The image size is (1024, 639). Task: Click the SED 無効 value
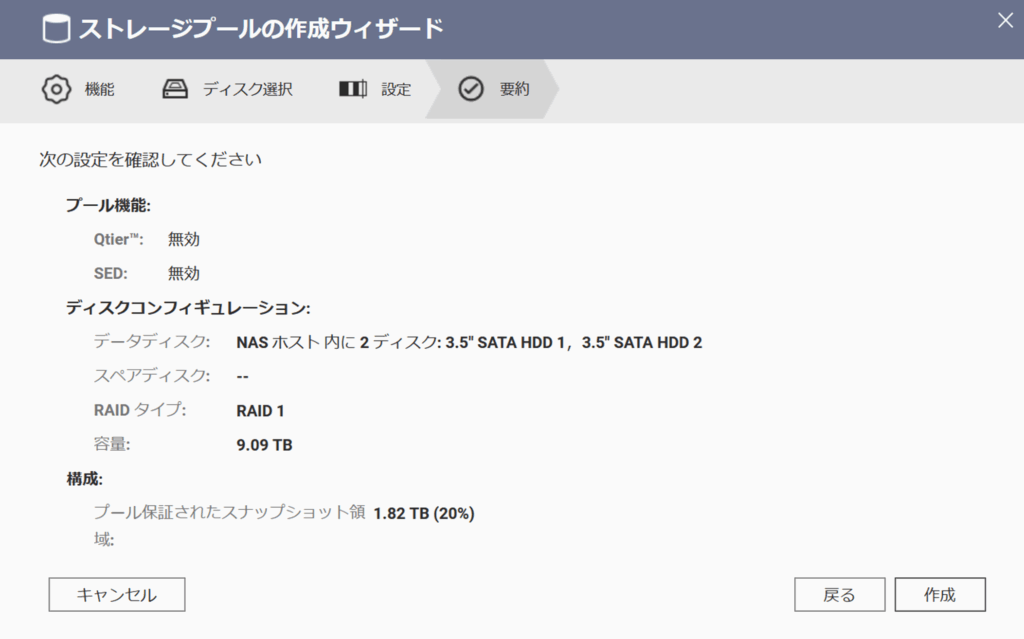coord(184,273)
